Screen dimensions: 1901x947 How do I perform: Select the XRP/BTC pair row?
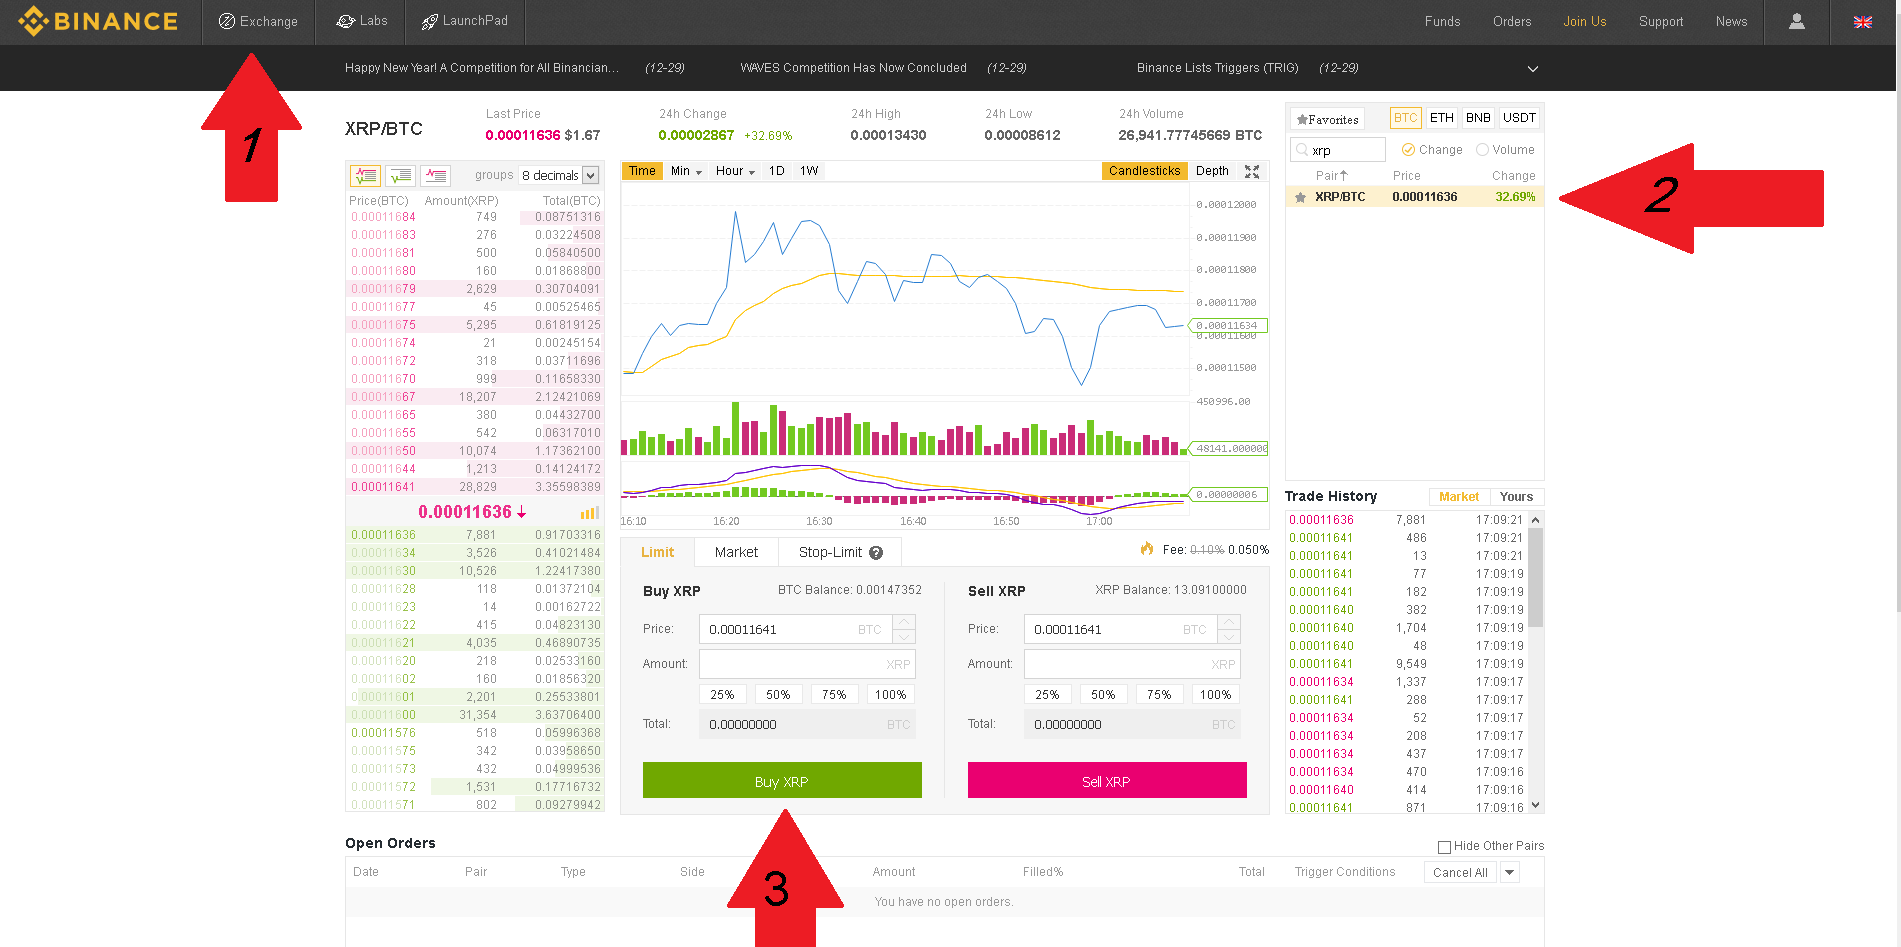(x=1414, y=197)
